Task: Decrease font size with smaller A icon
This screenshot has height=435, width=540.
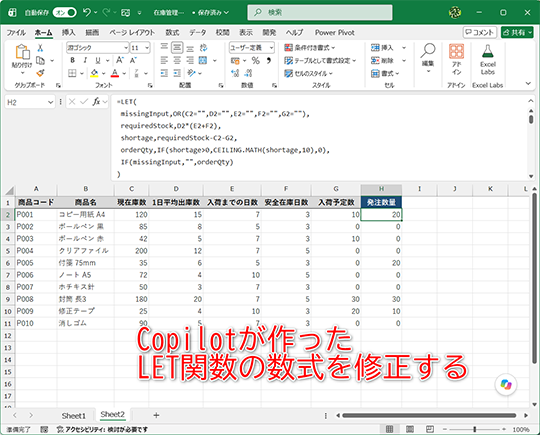Action: coord(133,60)
